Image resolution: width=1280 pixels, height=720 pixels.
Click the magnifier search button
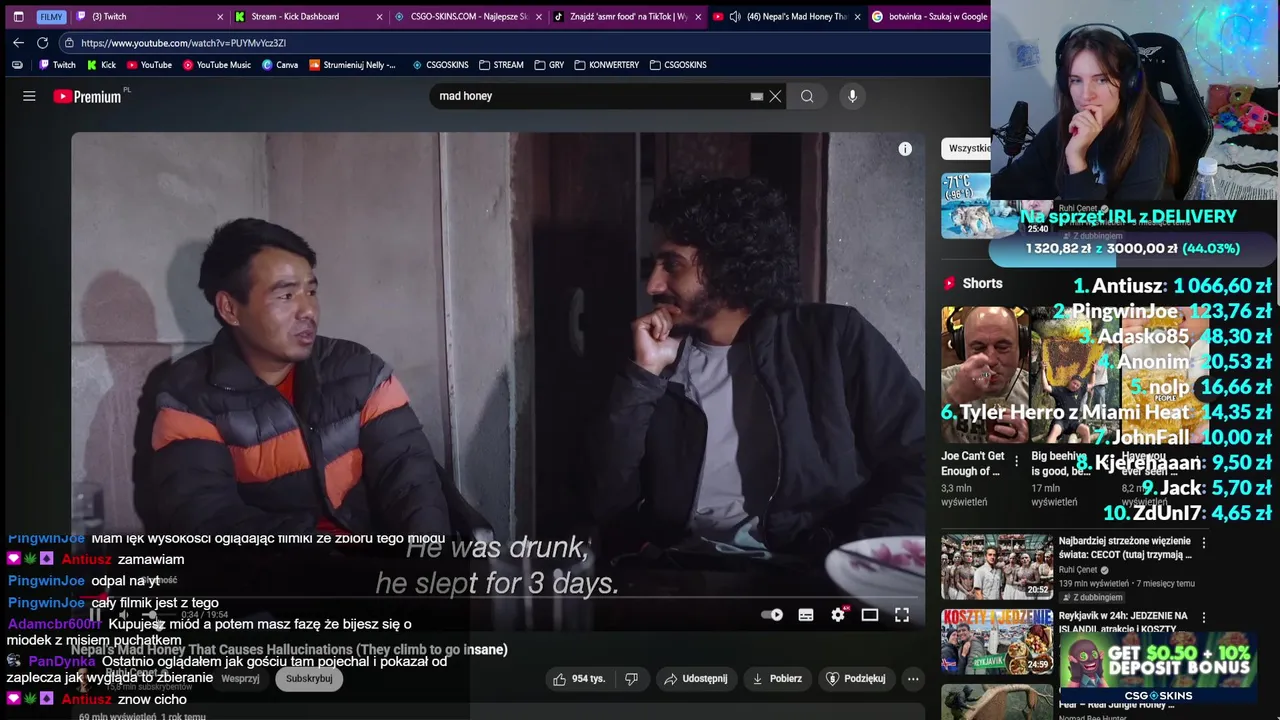[807, 96]
